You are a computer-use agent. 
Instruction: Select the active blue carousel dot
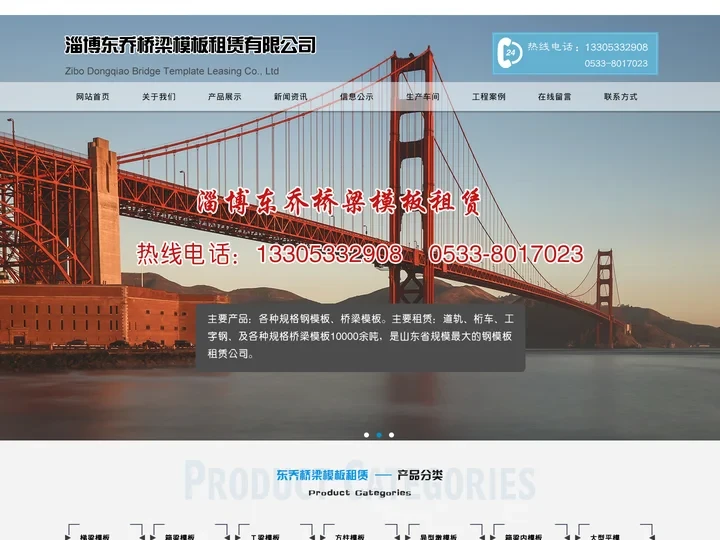[x=379, y=435]
